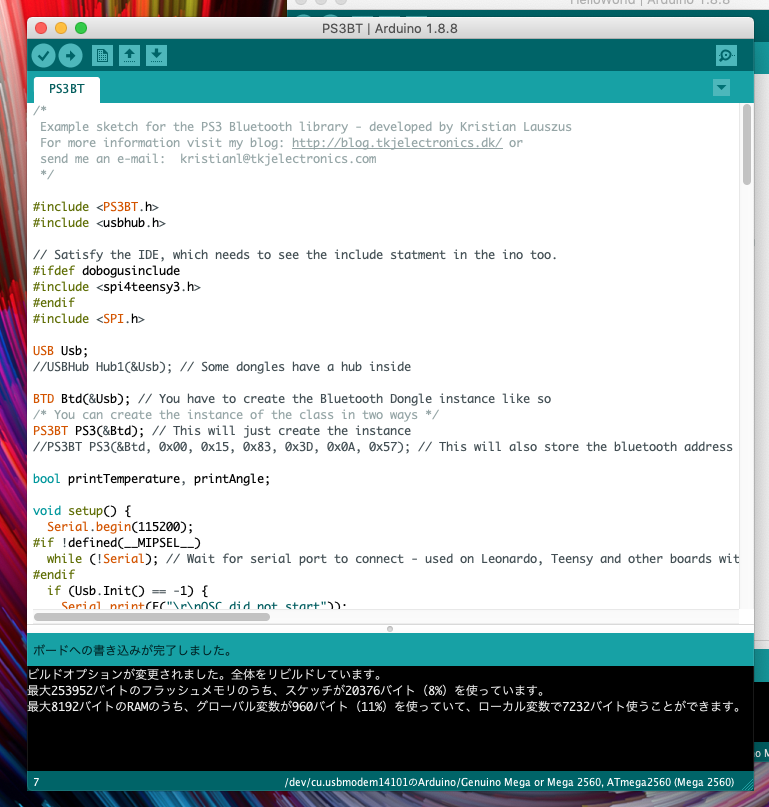
Task: Click '#ifdef dobogusinclude' line
Action: pyautogui.click(x=107, y=271)
